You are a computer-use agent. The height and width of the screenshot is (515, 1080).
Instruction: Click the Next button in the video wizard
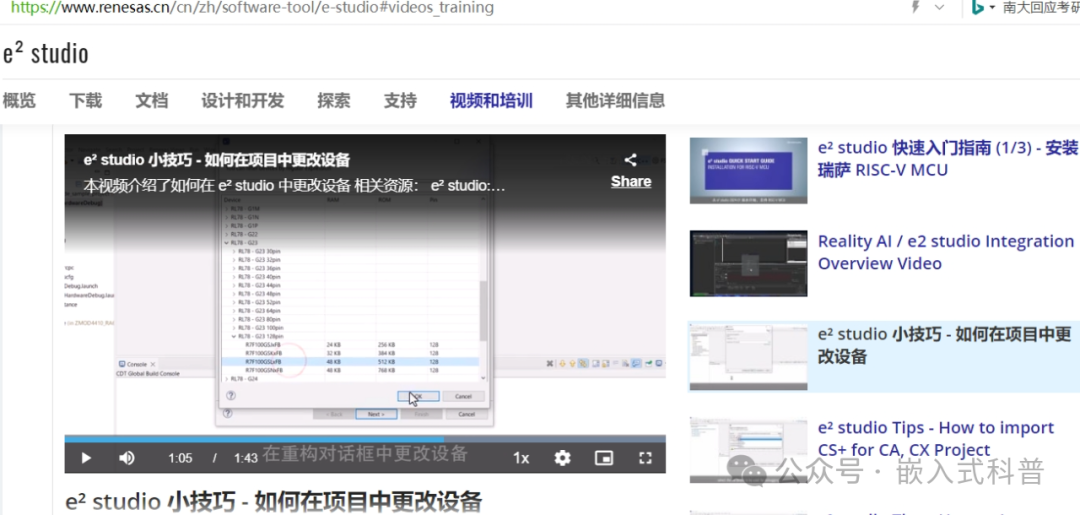click(x=376, y=414)
